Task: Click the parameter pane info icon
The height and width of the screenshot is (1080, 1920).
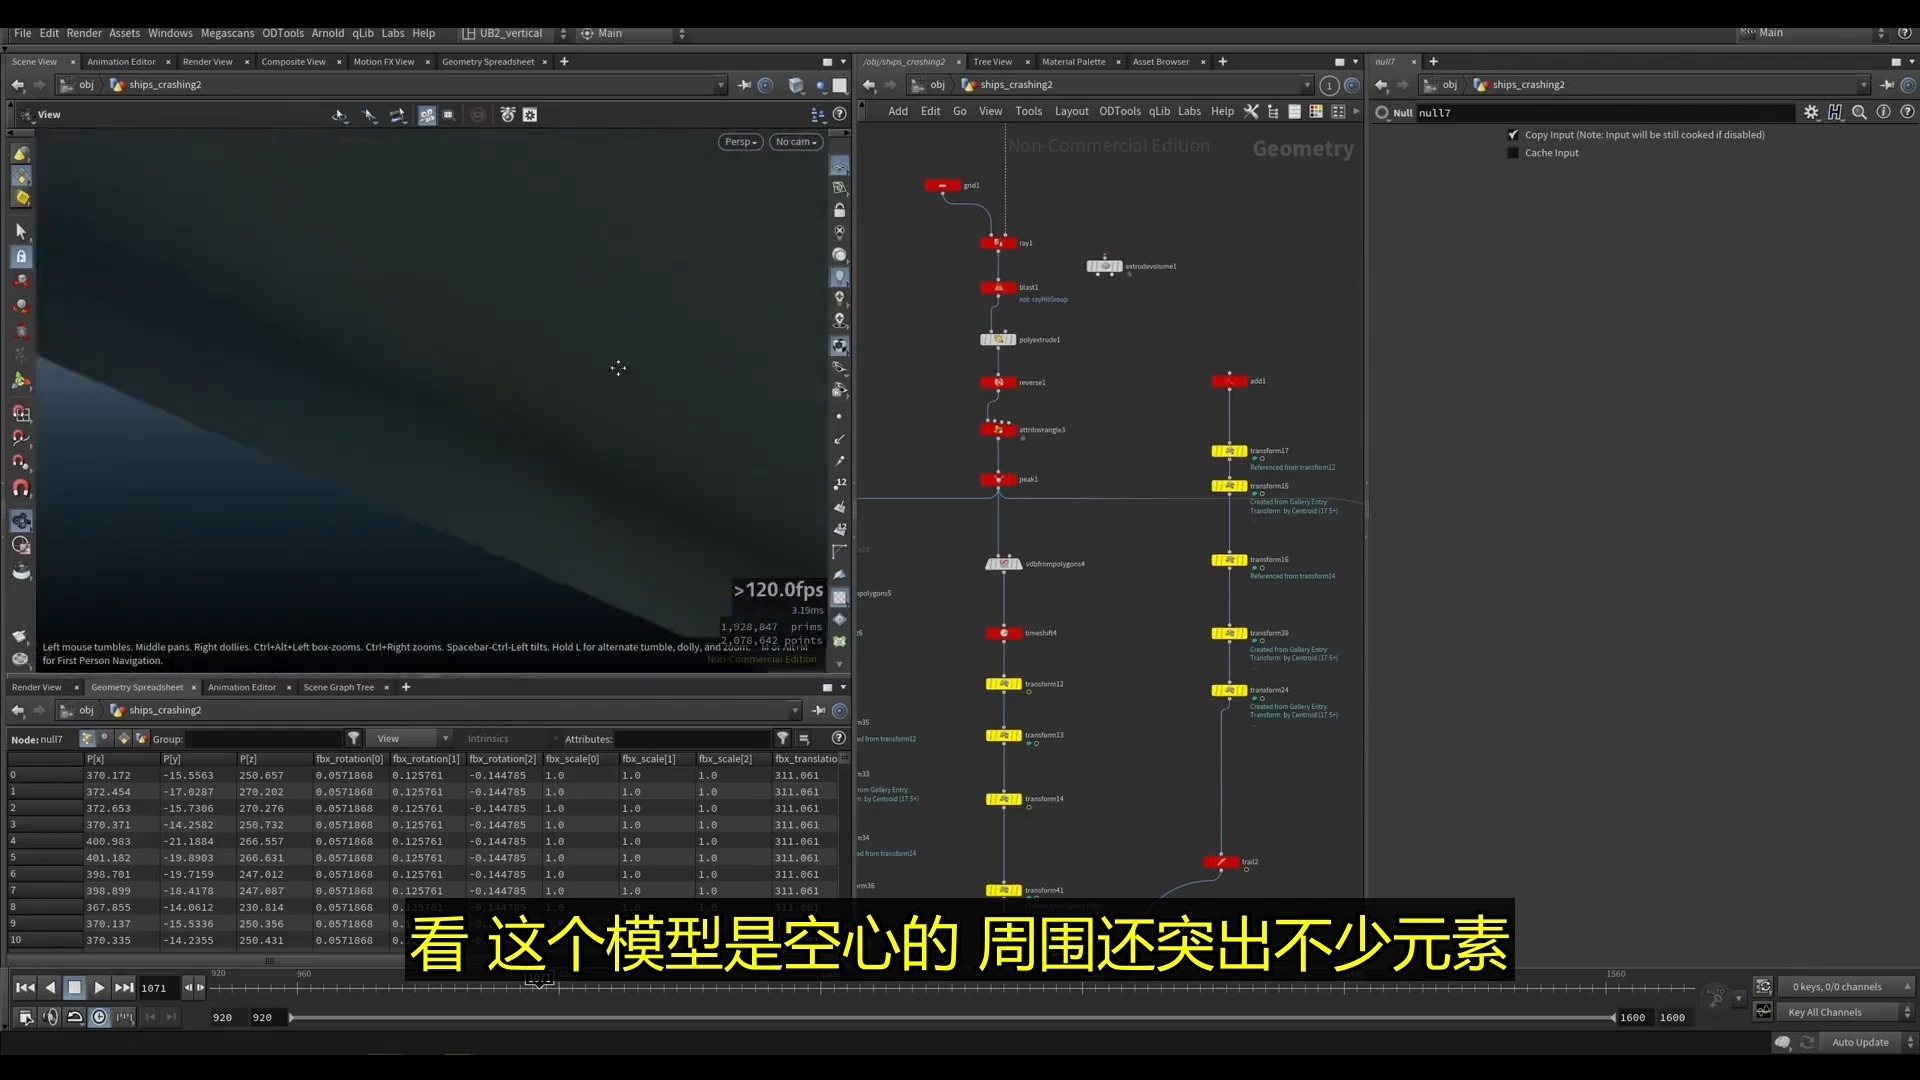Action: coord(1883,113)
